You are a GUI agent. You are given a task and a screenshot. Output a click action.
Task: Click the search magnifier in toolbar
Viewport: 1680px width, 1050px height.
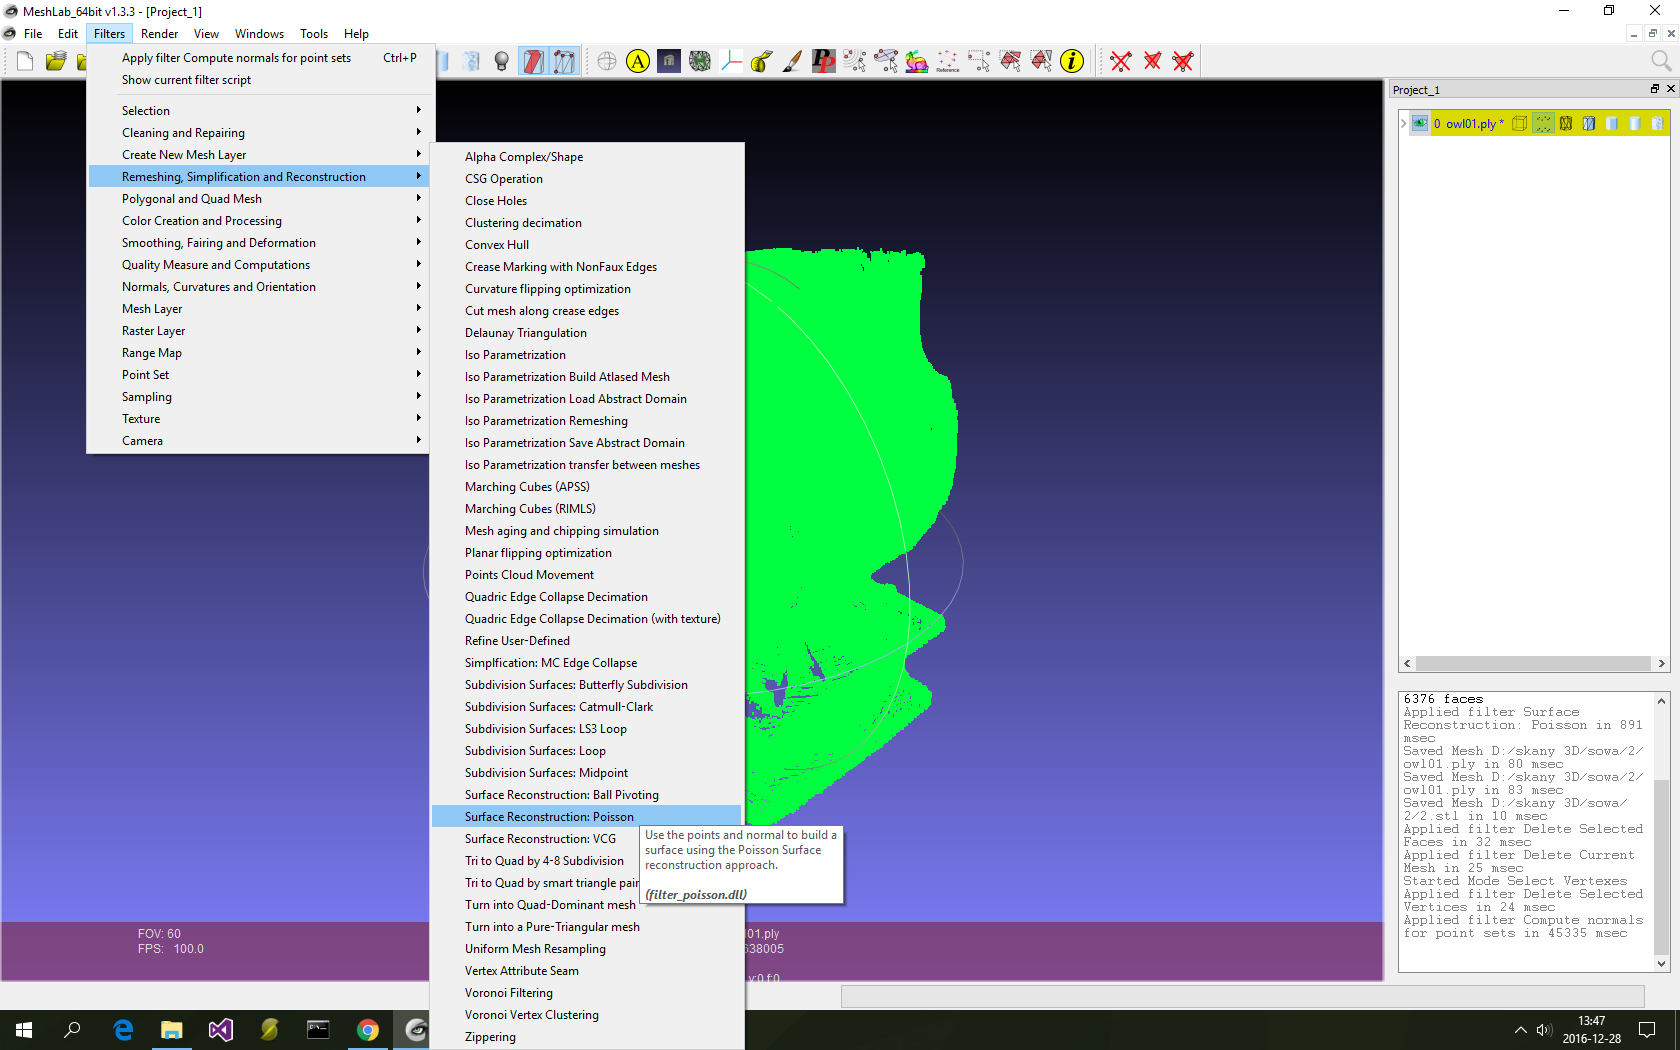coord(1661,62)
